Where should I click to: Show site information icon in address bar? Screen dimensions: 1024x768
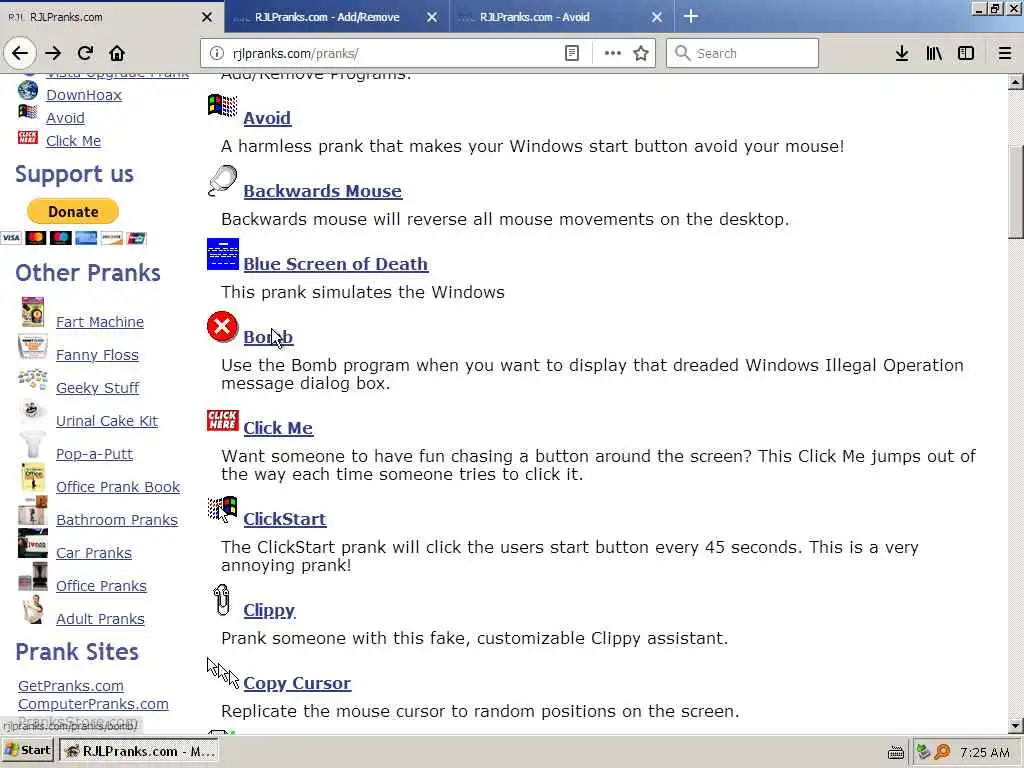click(216, 53)
